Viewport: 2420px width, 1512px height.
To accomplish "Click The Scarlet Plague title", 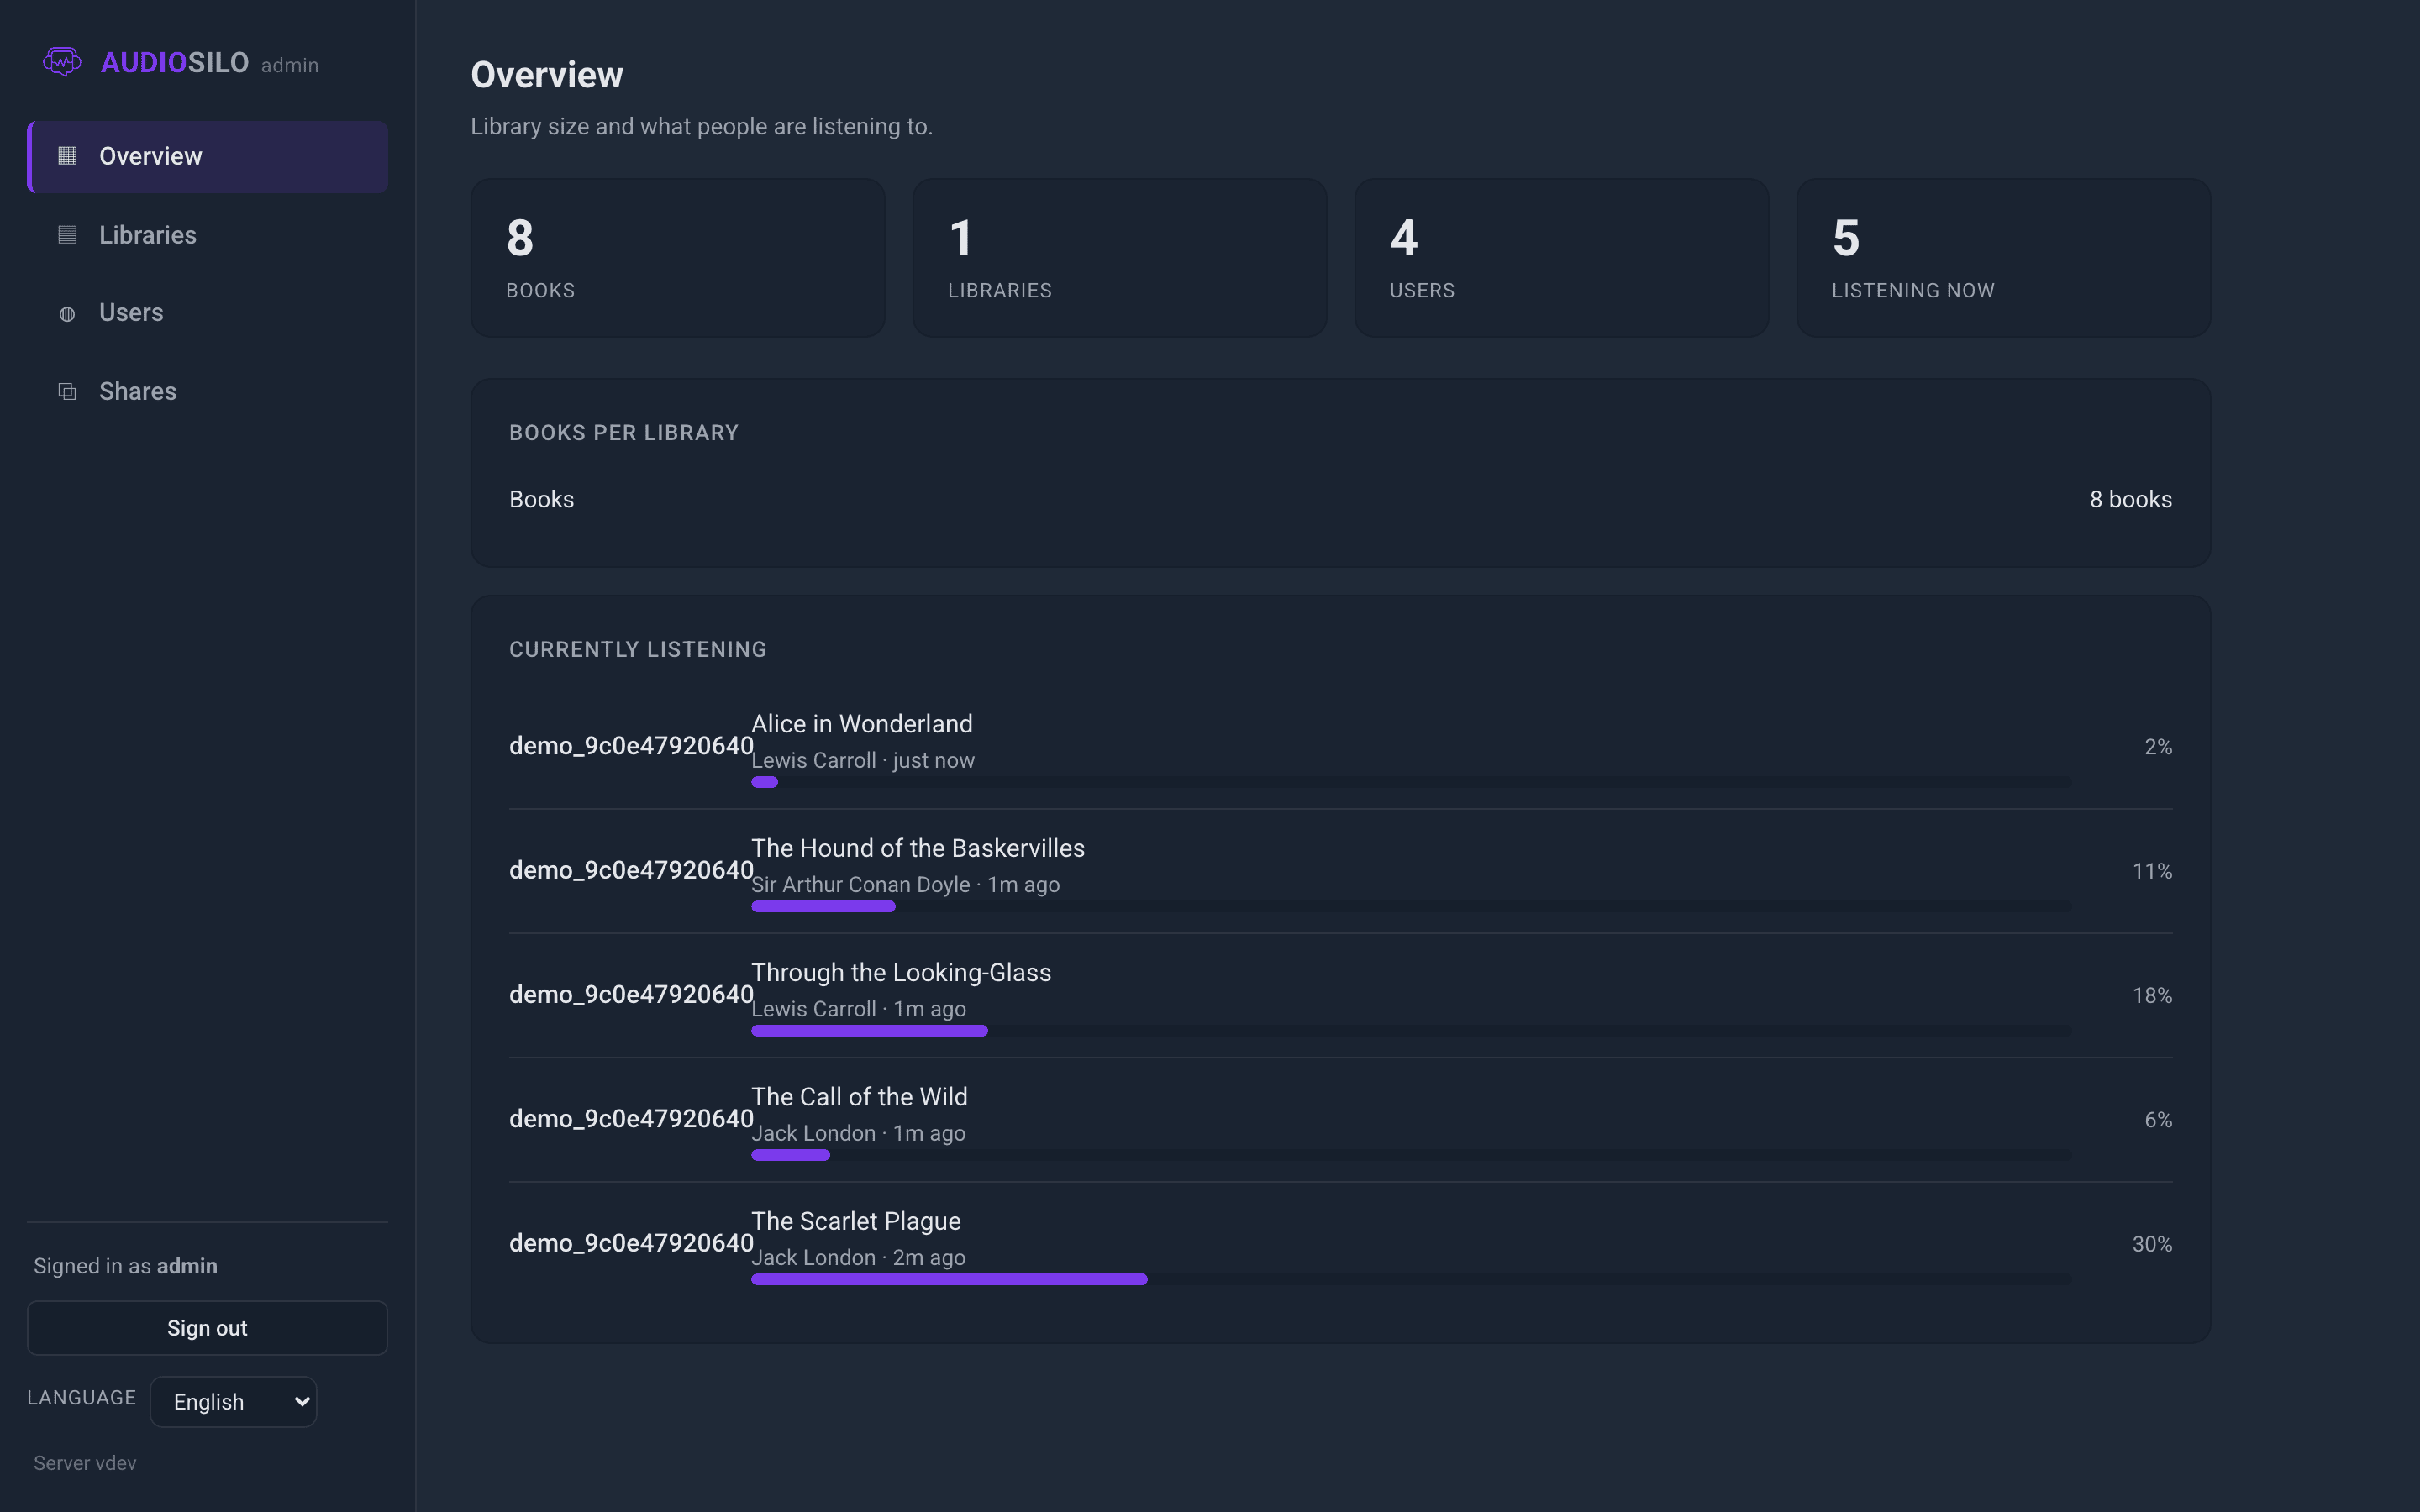I will pyautogui.click(x=856, y=1221).
